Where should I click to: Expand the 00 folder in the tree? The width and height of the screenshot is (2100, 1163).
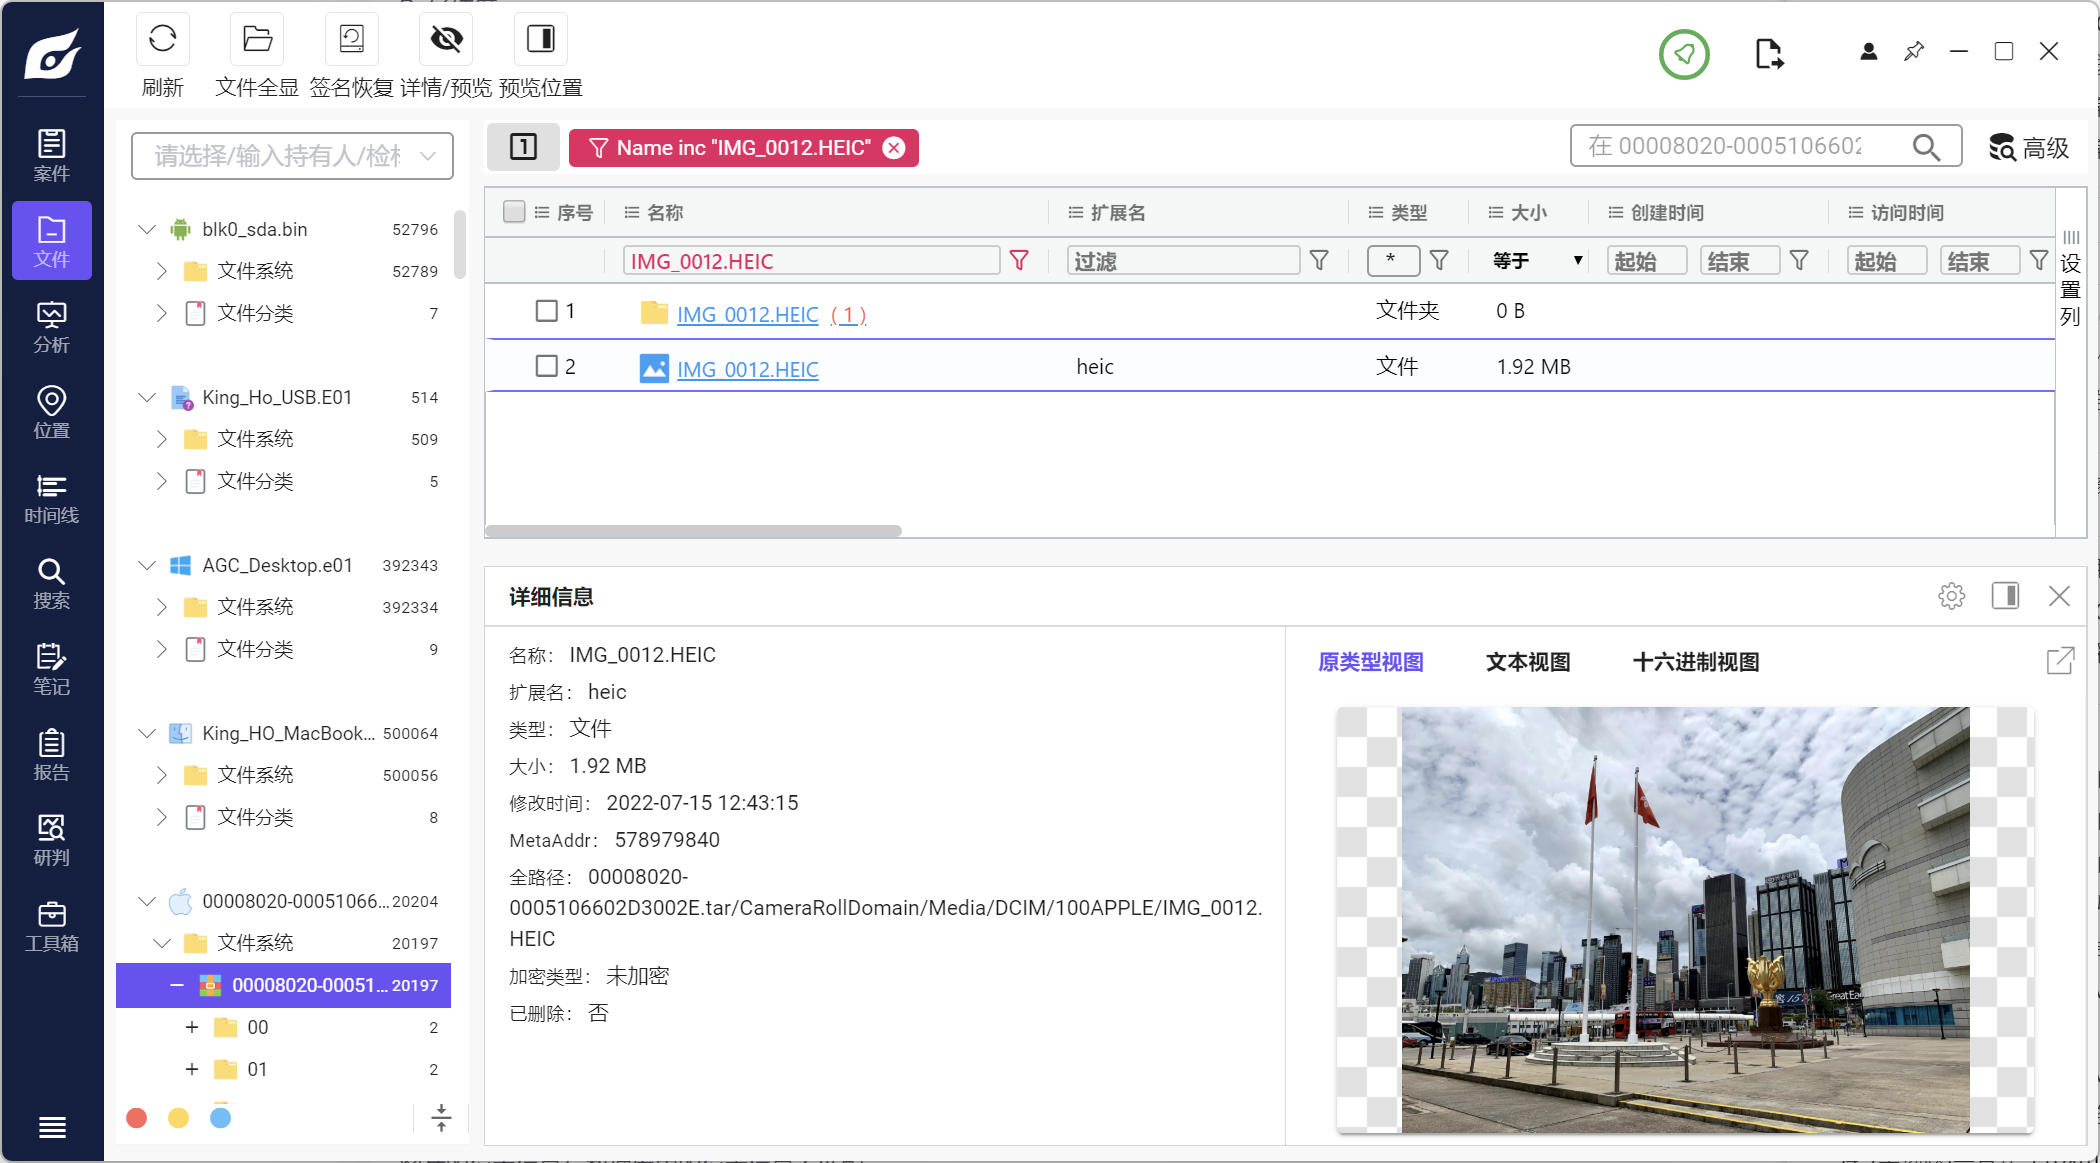pyautogui.click(x=192, y=1027)
